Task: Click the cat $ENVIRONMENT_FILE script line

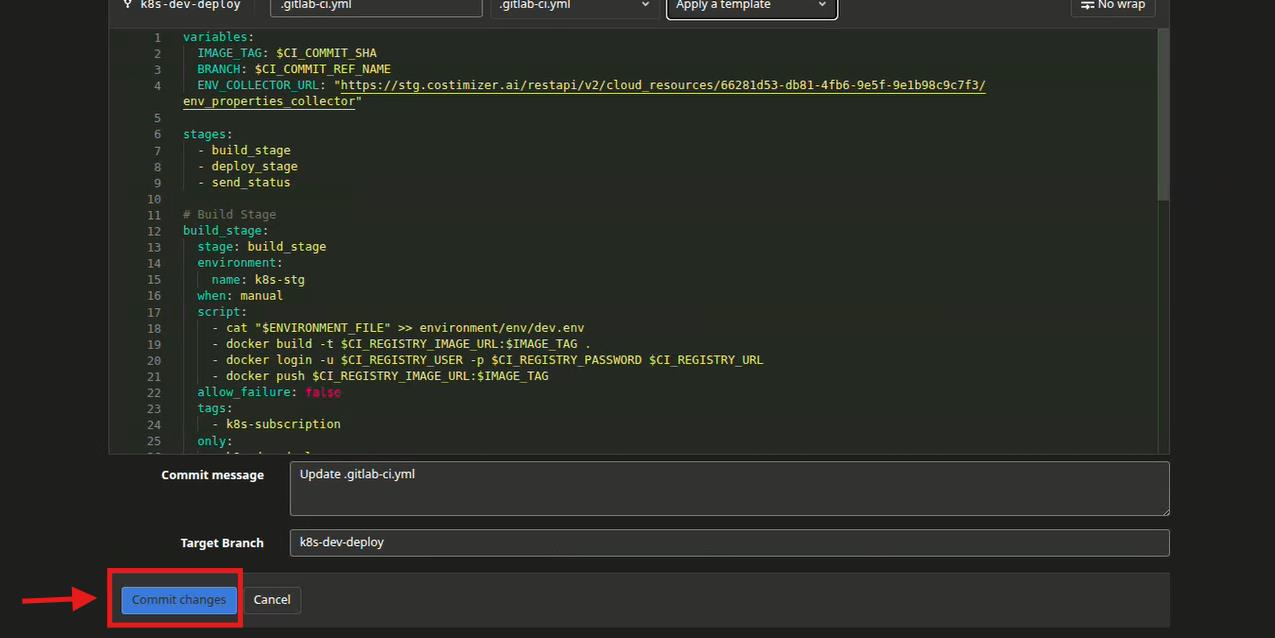Action: pos(398,328)
